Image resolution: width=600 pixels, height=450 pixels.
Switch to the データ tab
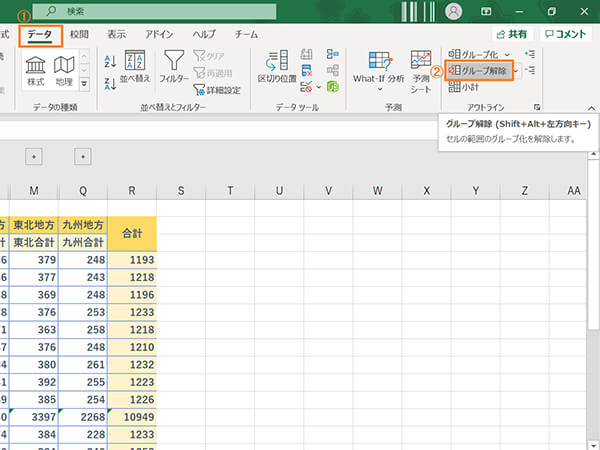pos(40,34)
